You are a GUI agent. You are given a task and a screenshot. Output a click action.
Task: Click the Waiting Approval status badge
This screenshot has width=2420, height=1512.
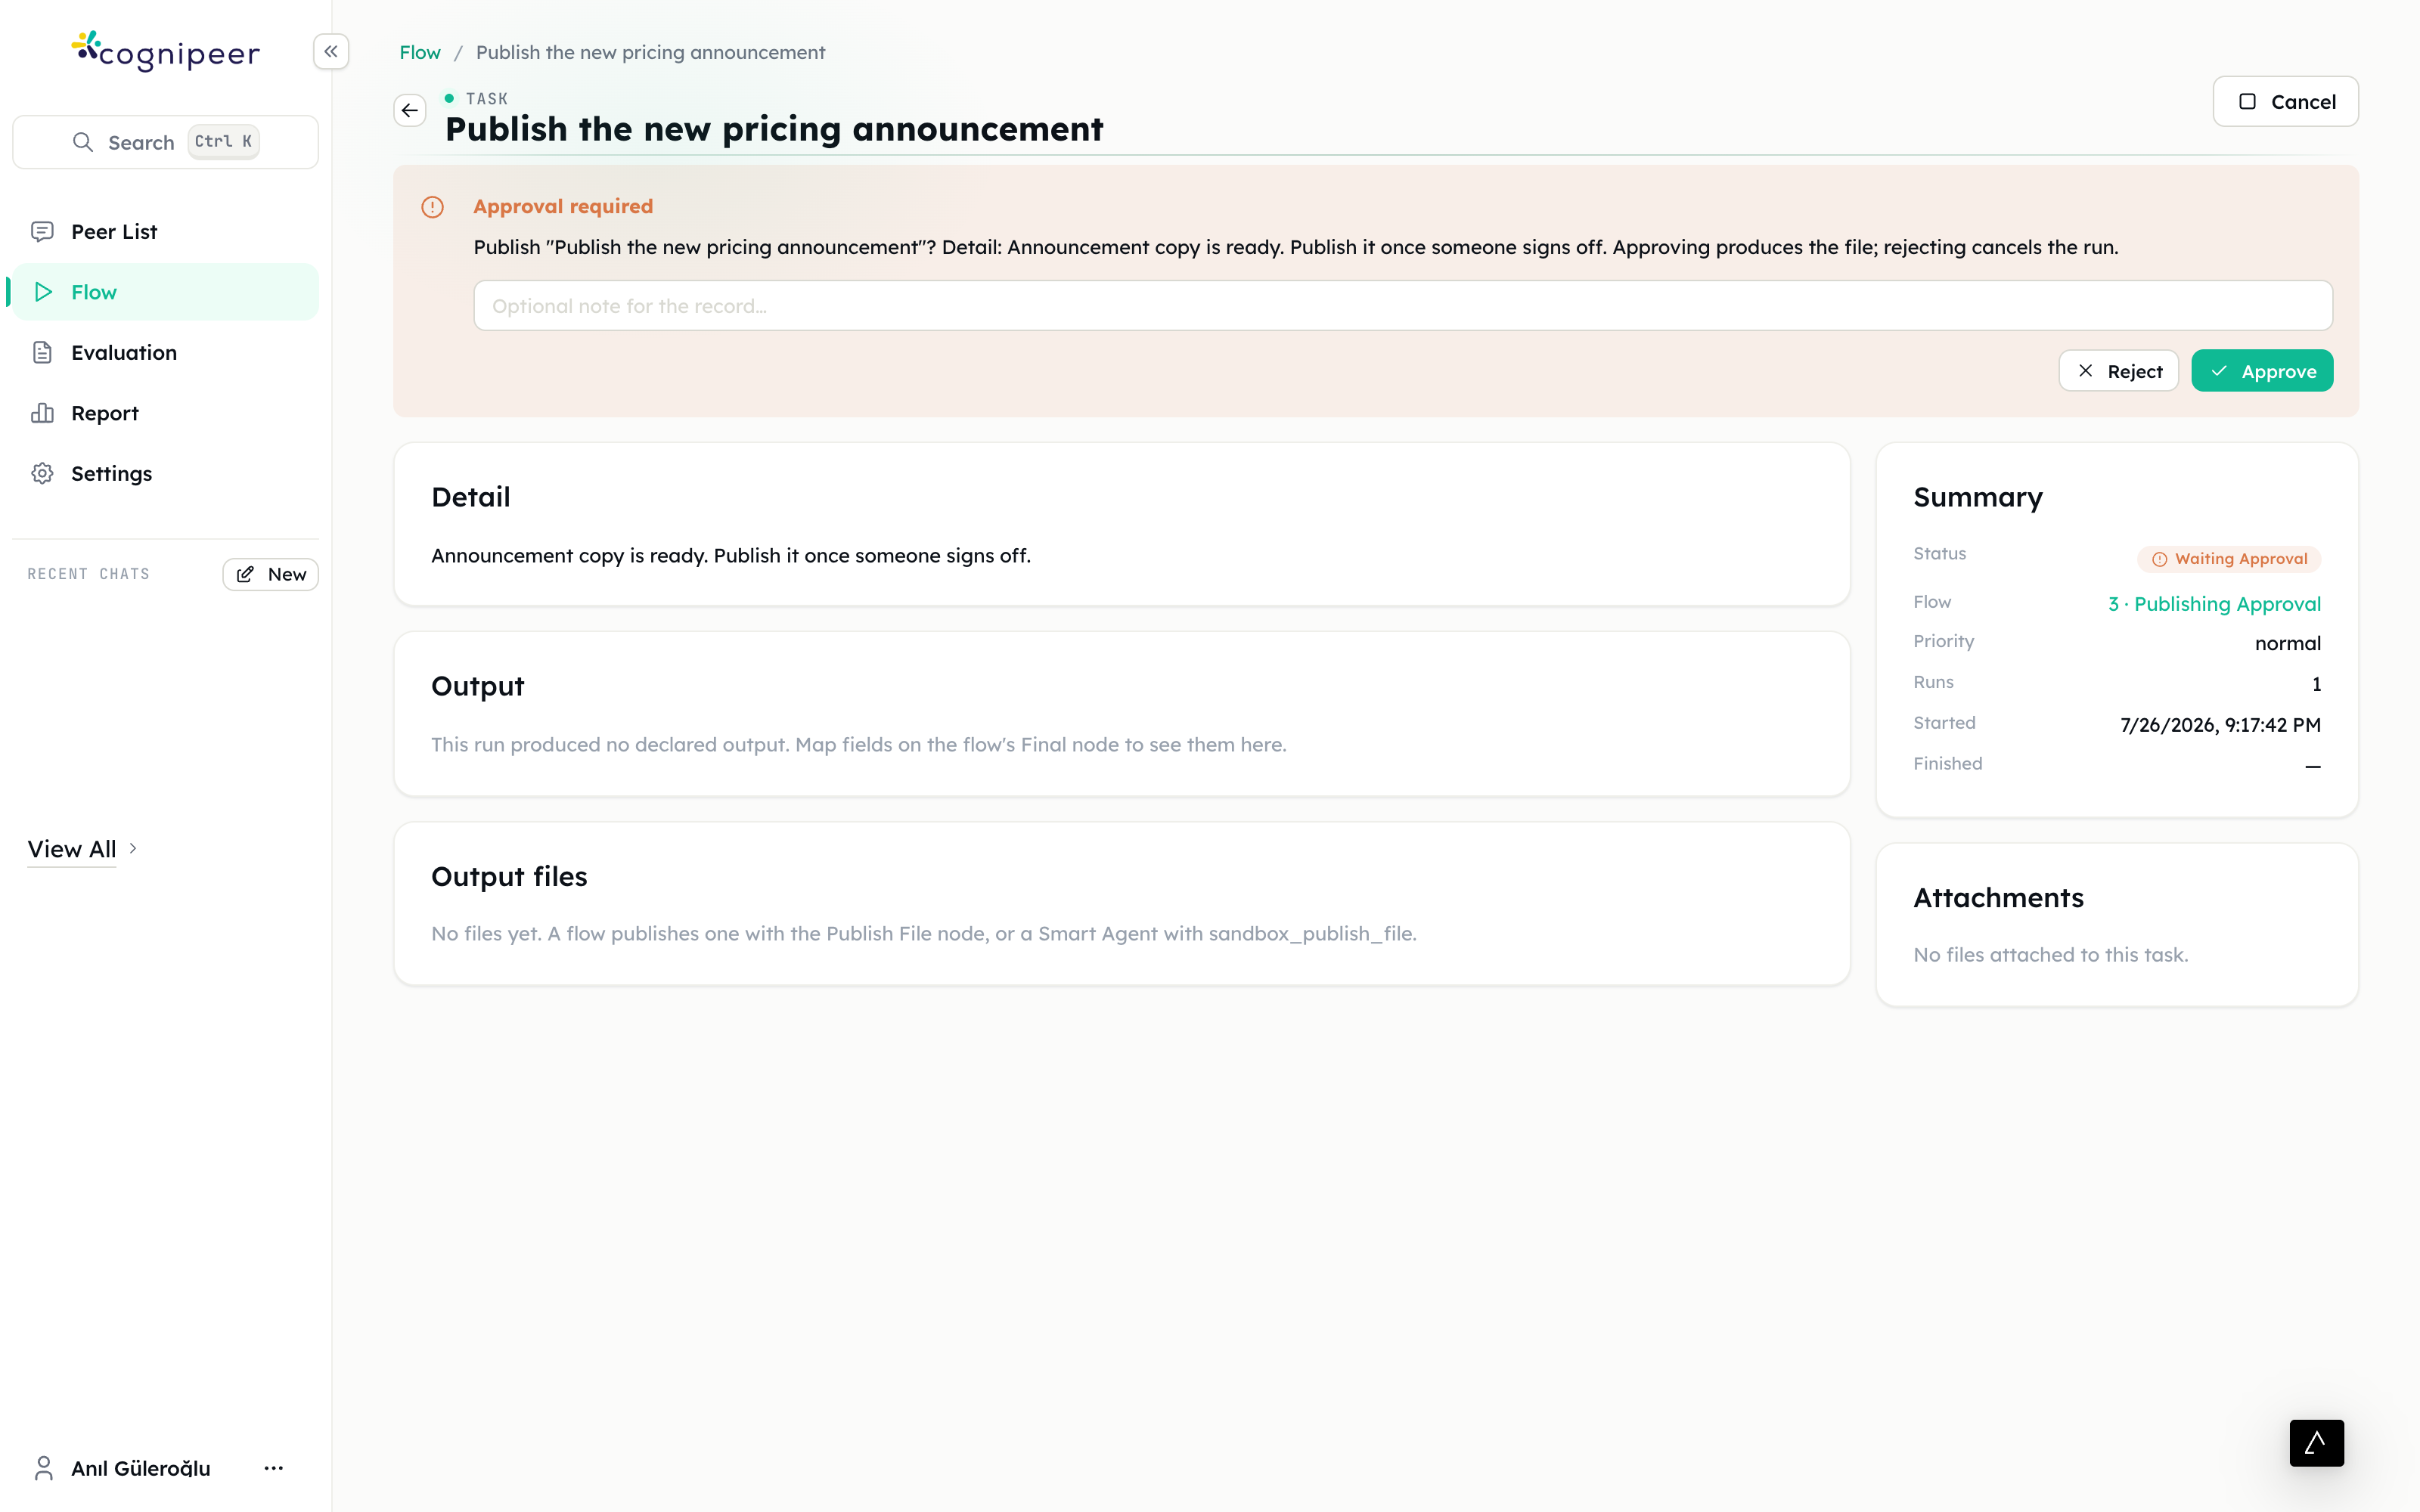point(2229,559)
